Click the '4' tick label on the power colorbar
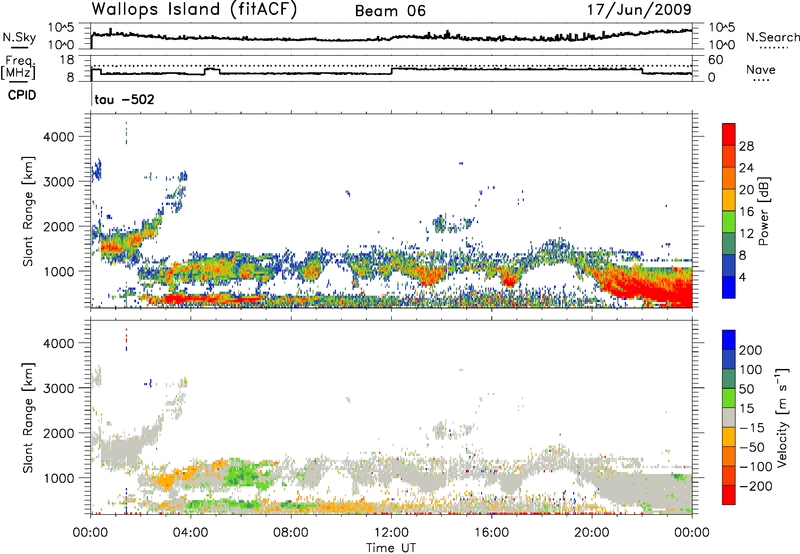 point(742,278)
